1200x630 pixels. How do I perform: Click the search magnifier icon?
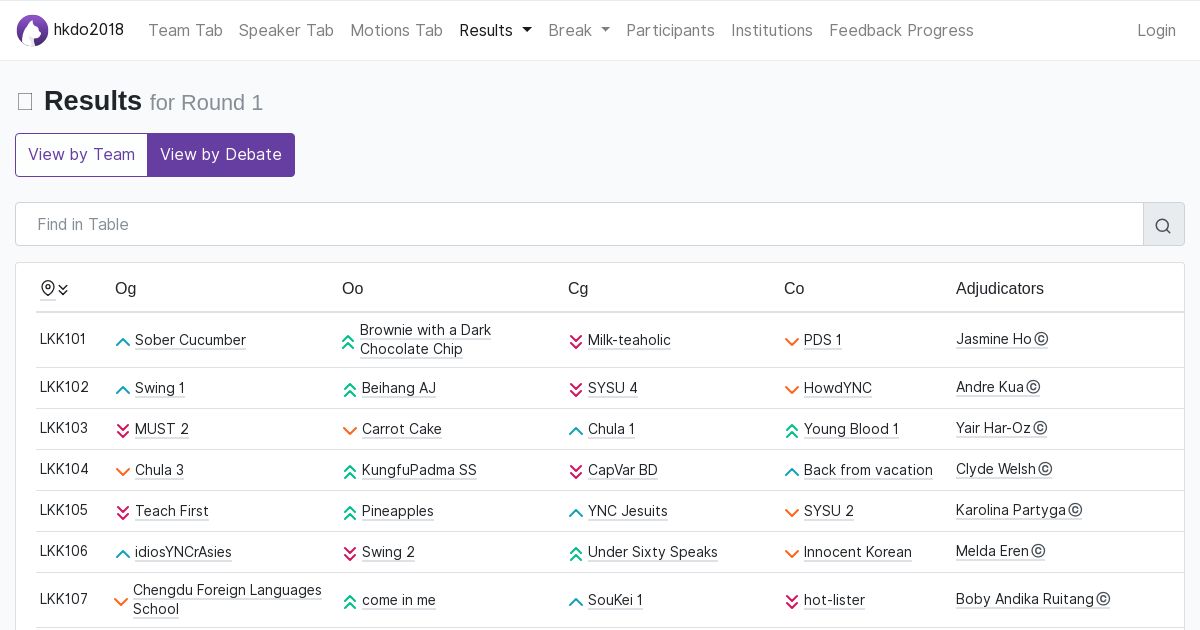(1163, 225)
